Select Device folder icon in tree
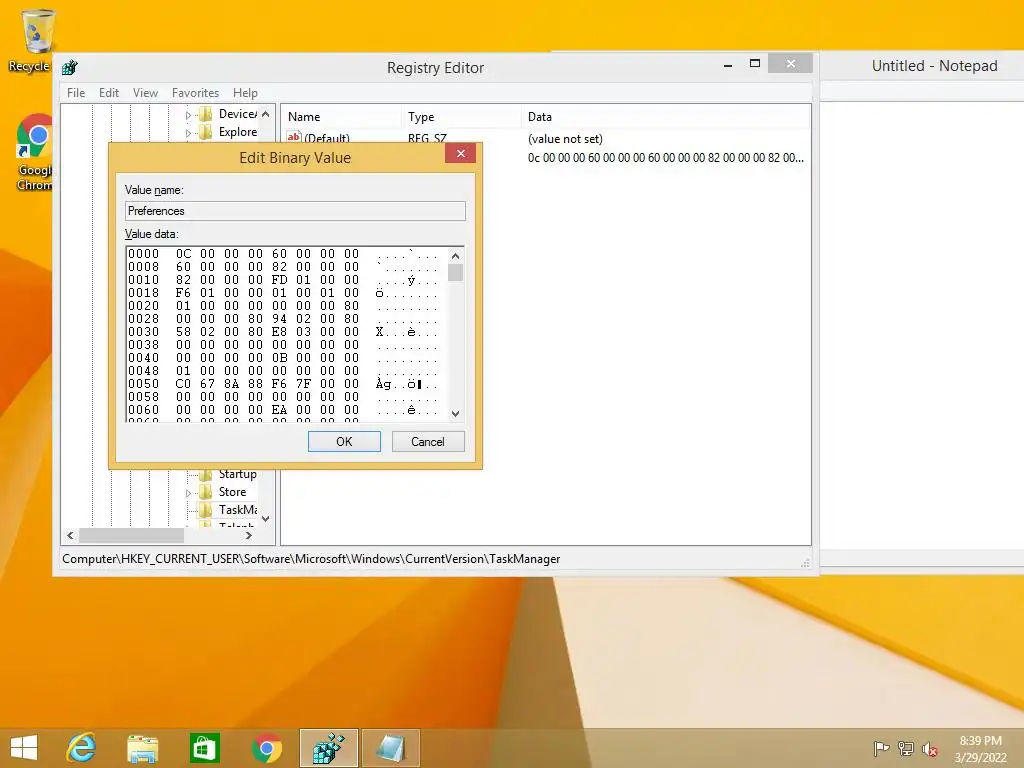The height and width of the screenshot is (768, 1024). click(206, 114)
